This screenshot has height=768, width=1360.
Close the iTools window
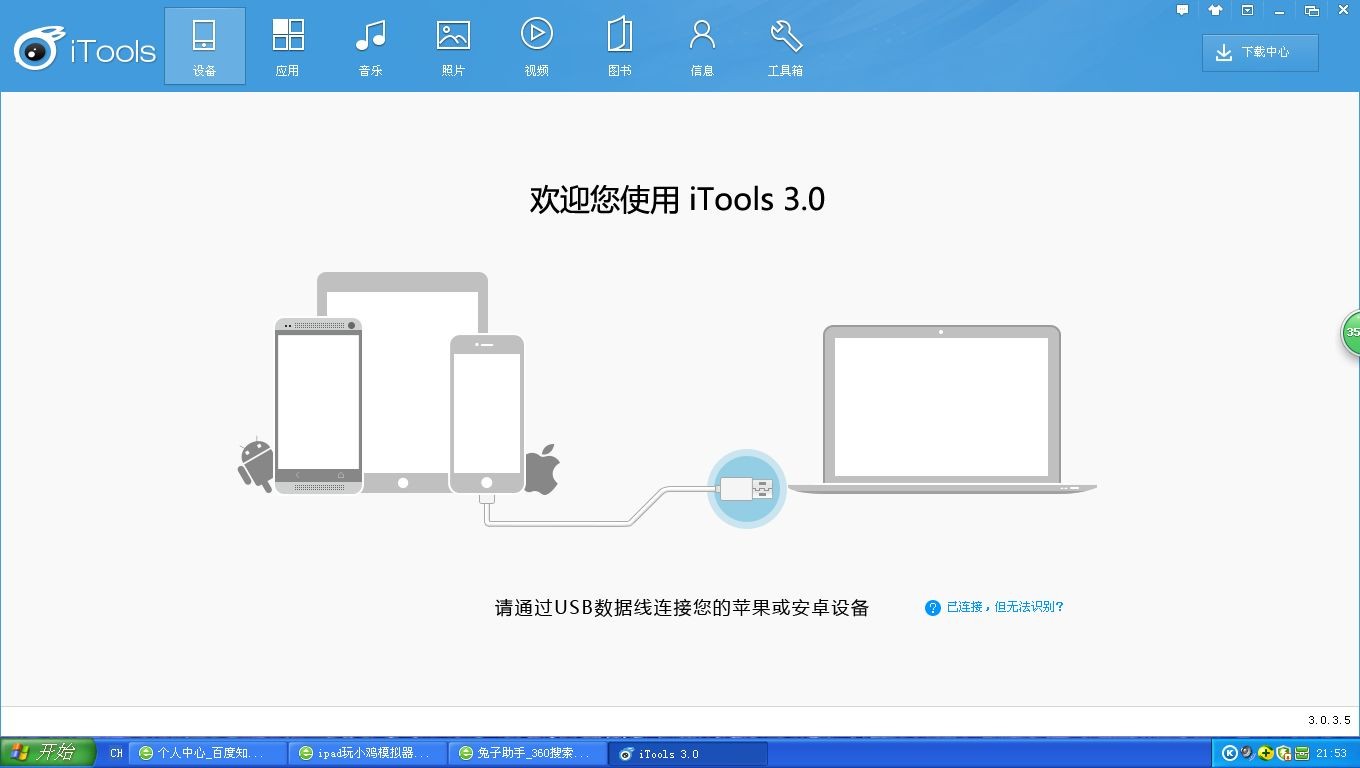[1342, 10]
